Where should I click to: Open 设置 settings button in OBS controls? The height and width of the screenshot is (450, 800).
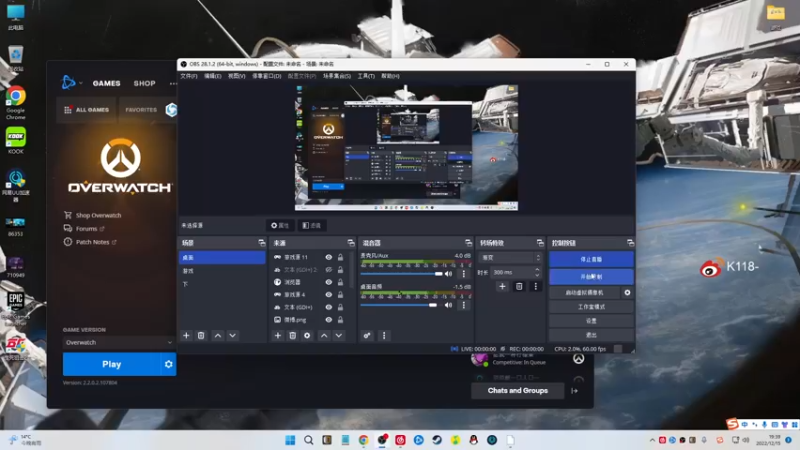pos(591,321)
